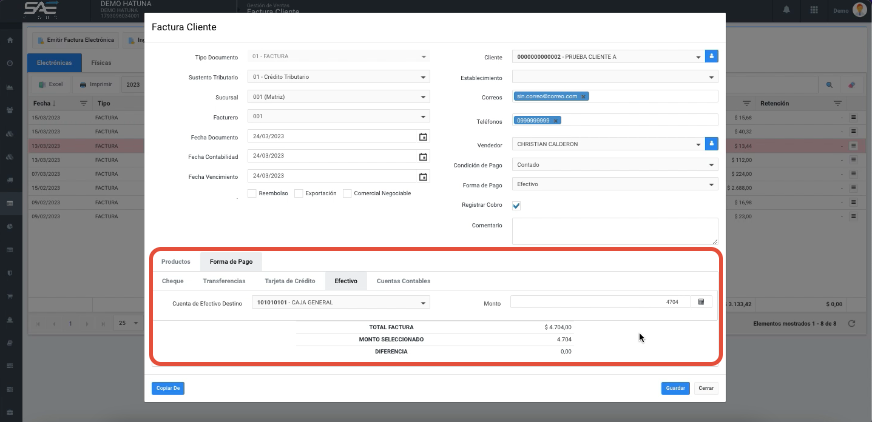Click Emitir Factura Electrónica button
This screenshot has width=872, height=422.
tap(75, 40)
